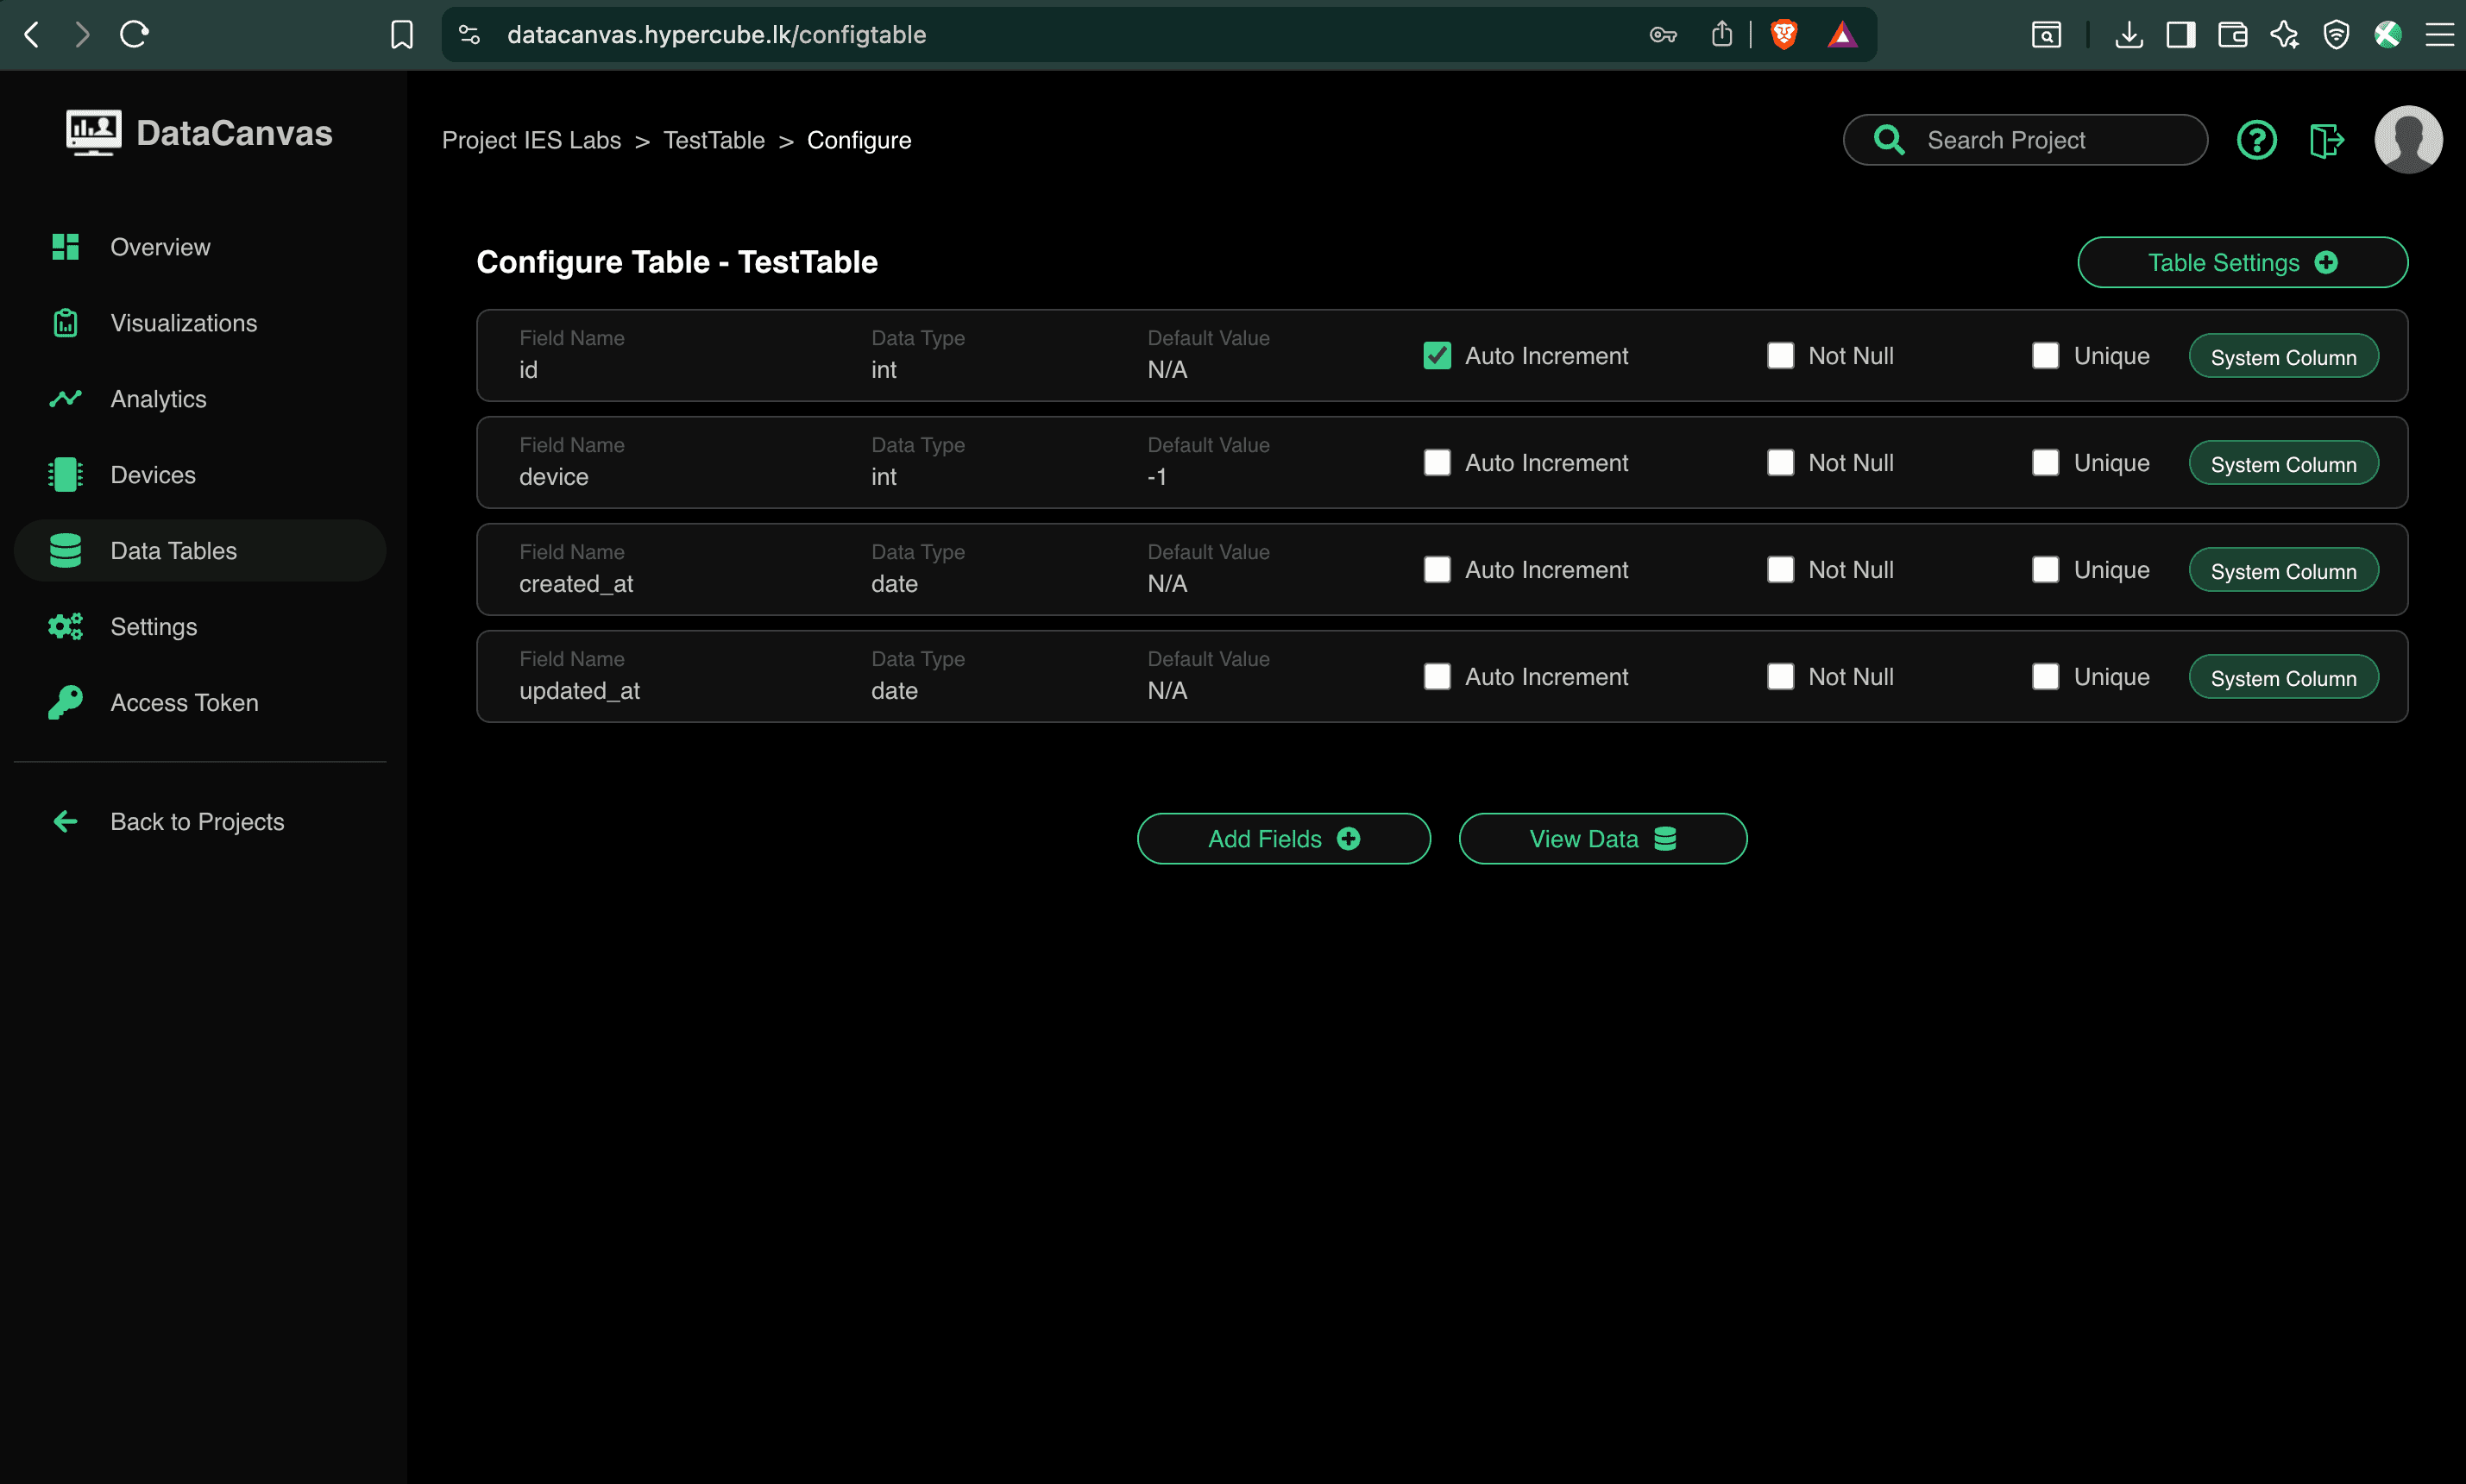Enable Unique for the created_at field
The width and height of the screenshot is (2466, 1484).
coord(2045,569)
